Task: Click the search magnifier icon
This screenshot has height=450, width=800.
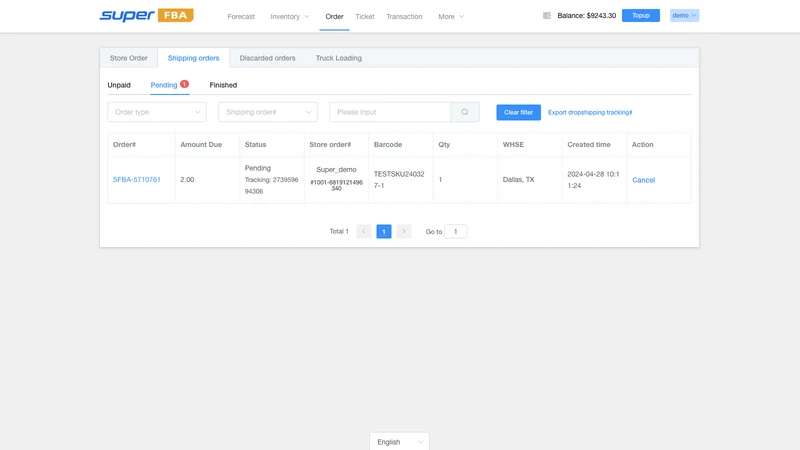Action: coord(465,112)
